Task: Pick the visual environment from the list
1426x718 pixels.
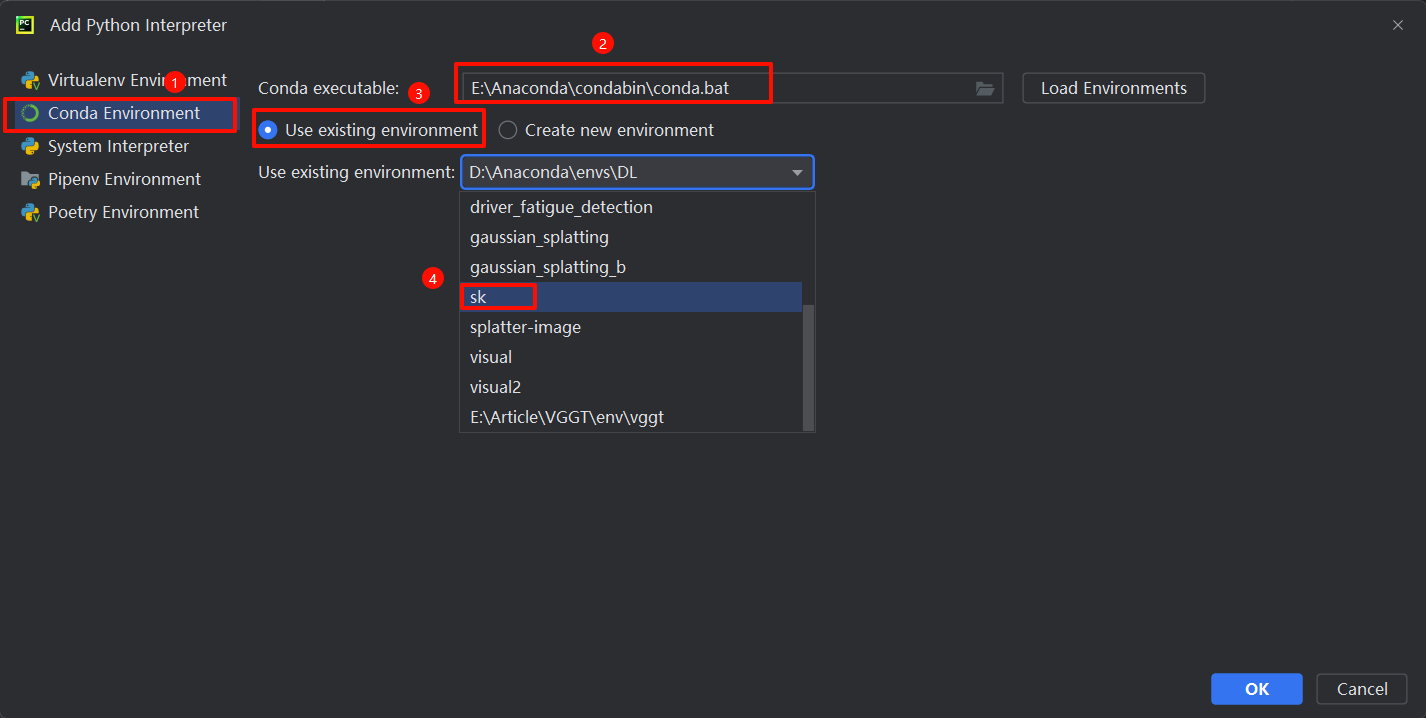Action: 631,357
